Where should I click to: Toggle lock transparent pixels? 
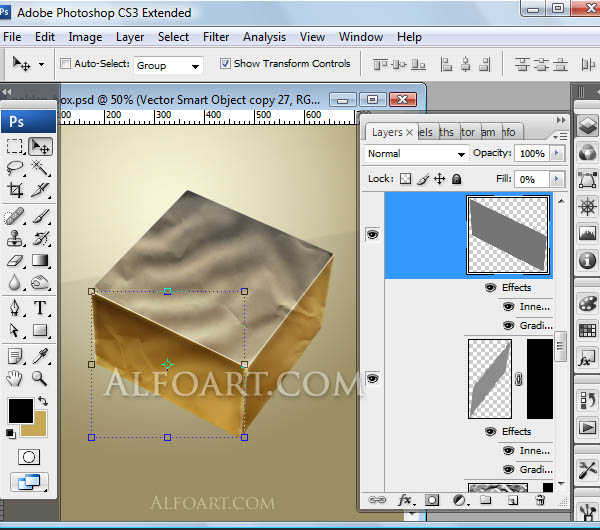(405, 179)
